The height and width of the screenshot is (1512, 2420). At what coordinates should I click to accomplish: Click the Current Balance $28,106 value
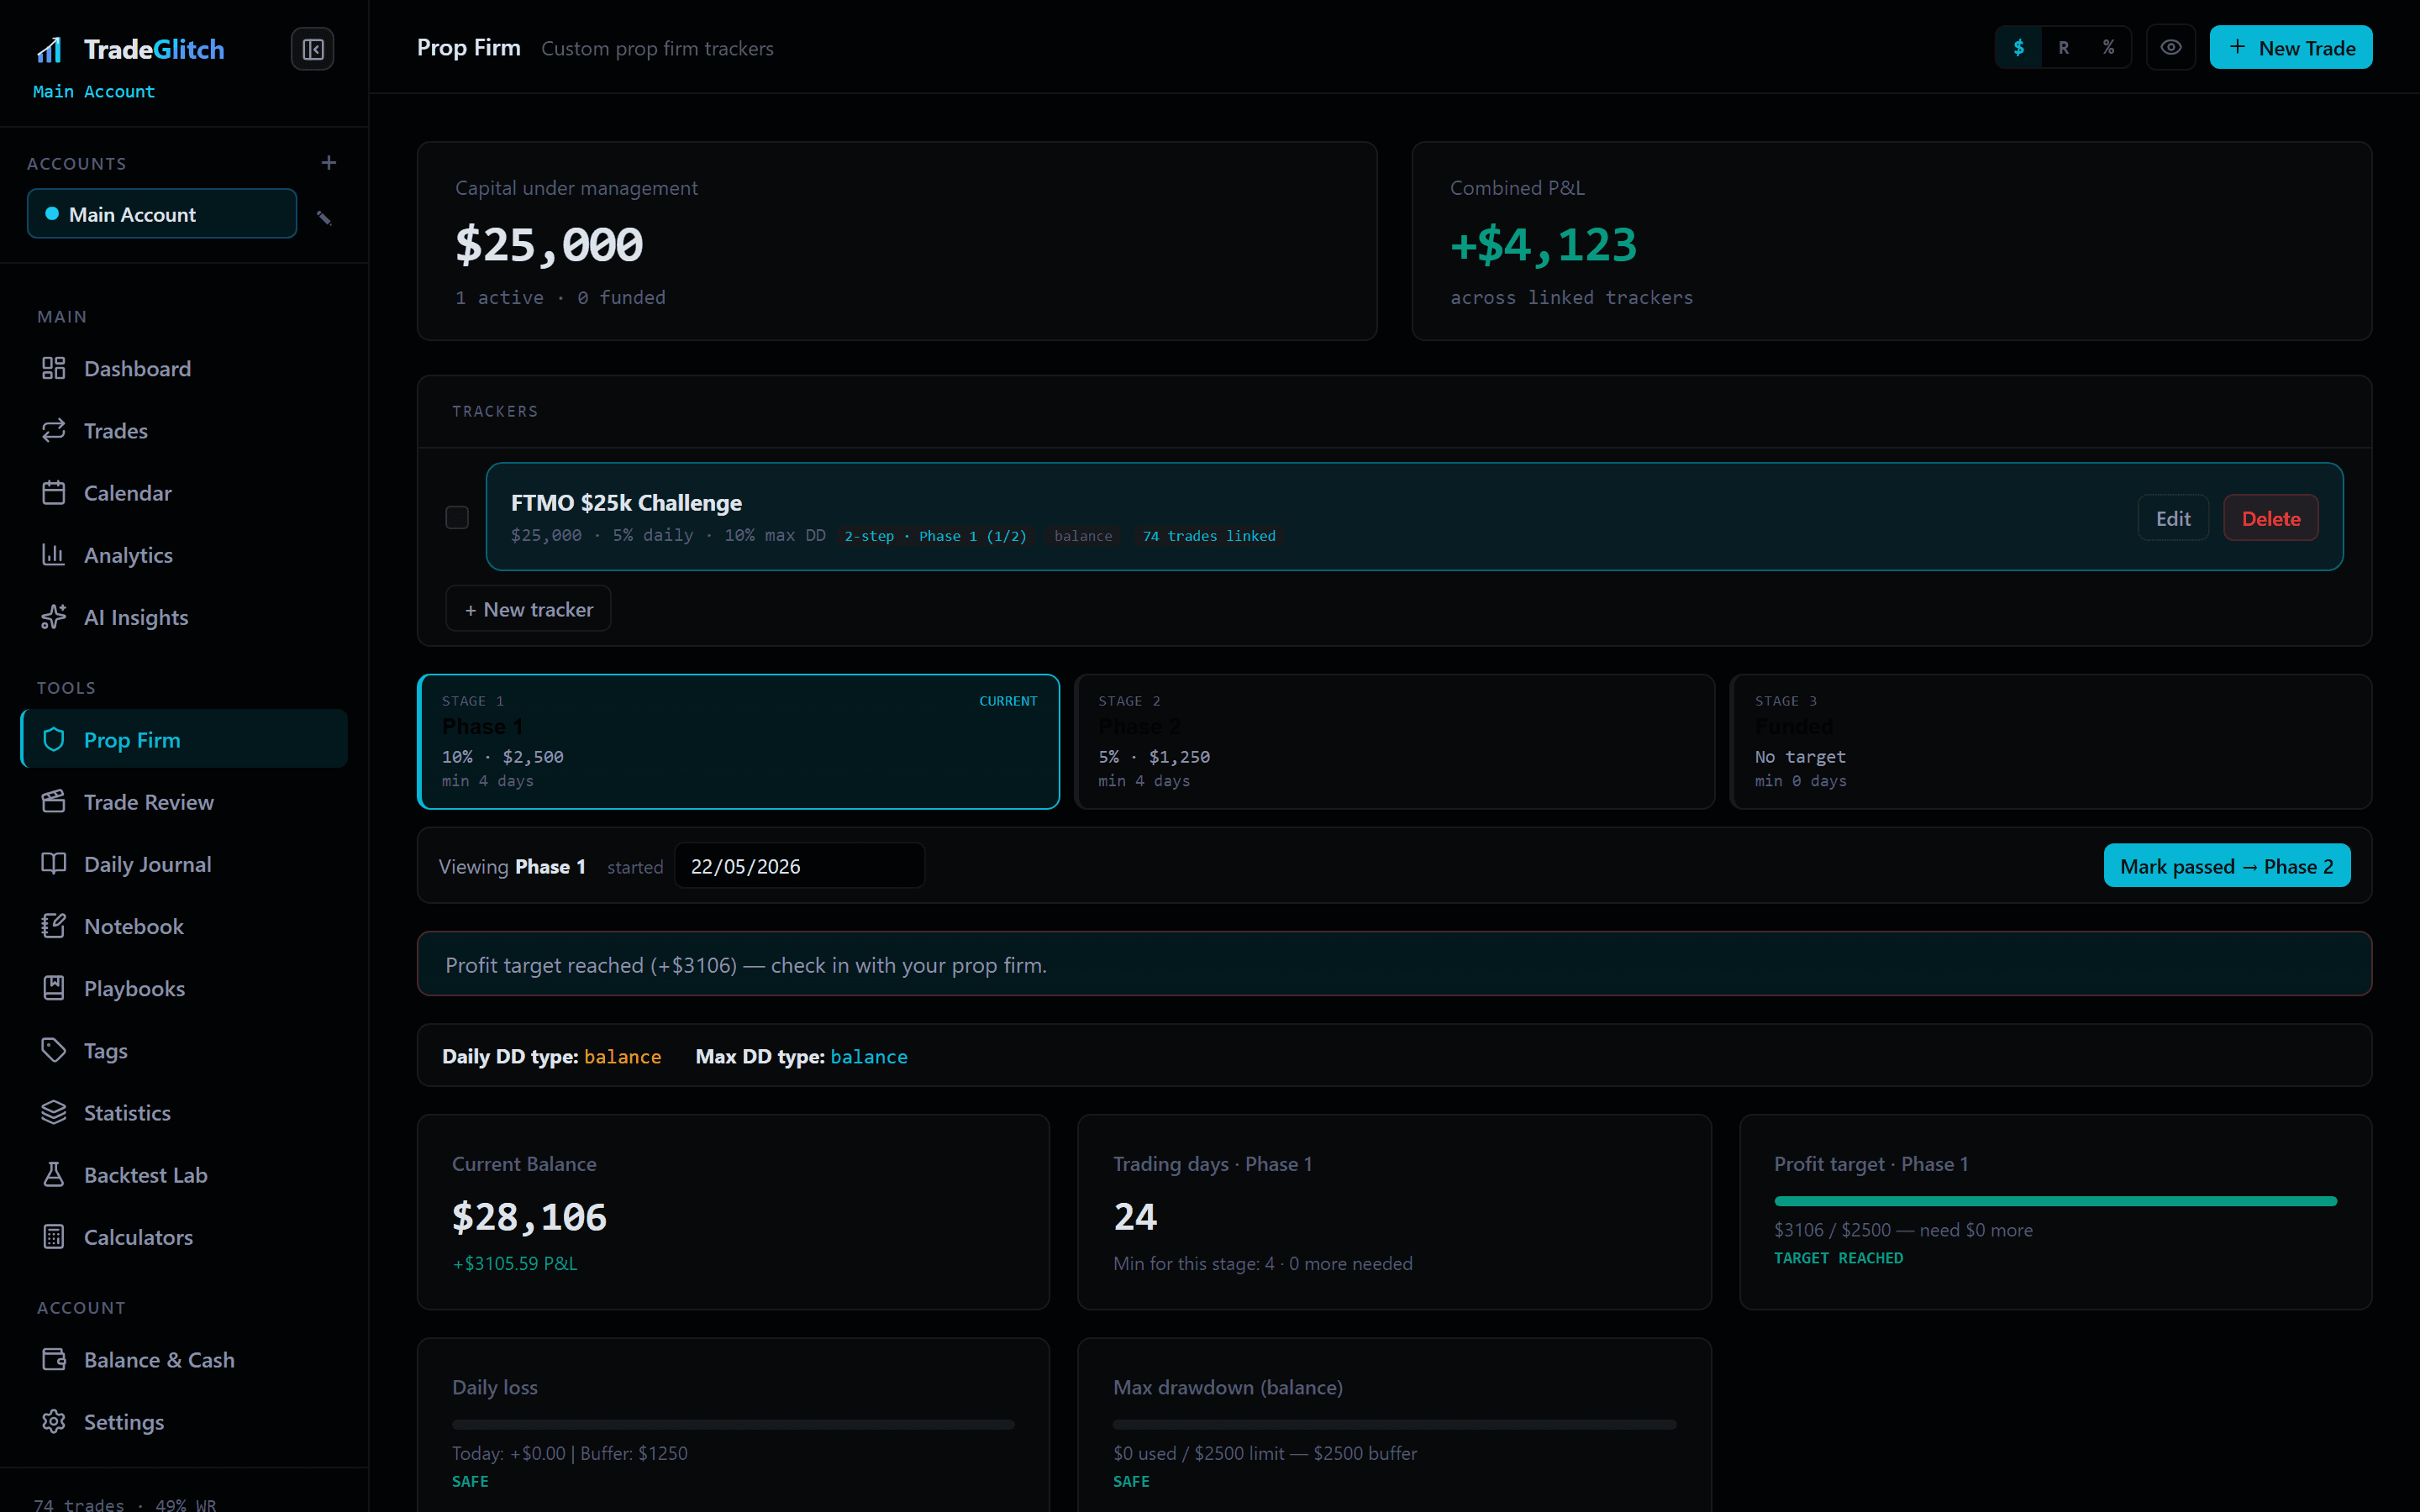click(529, 1217)
